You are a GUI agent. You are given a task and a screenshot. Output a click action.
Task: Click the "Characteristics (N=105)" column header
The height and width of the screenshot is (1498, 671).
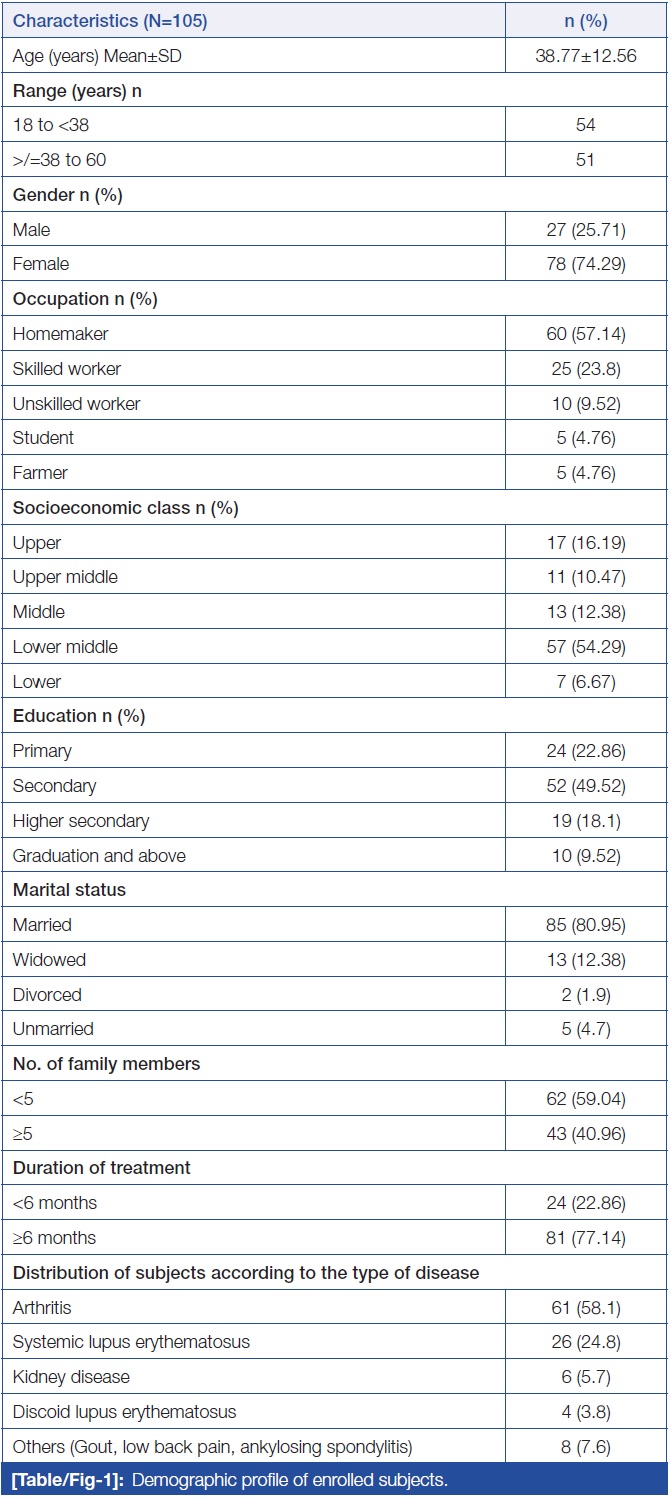110,21
